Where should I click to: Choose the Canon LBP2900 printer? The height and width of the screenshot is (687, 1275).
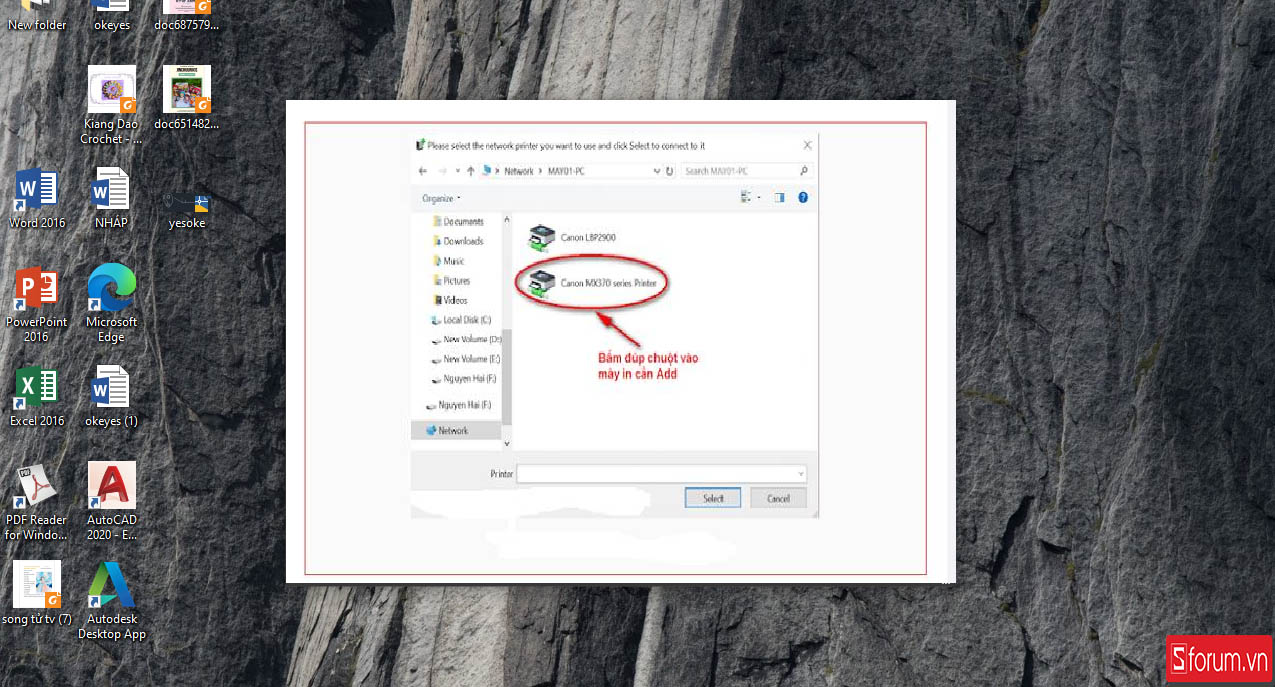[x=579, y=237]
